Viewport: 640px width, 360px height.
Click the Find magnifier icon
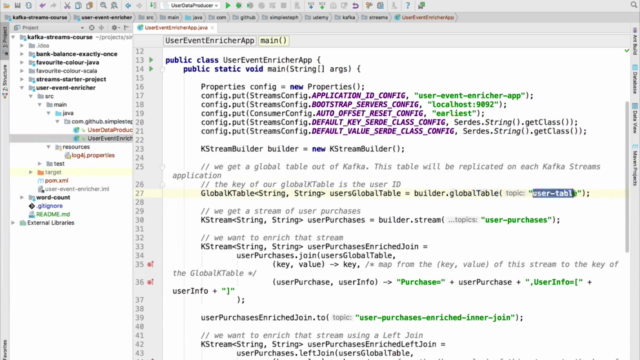click(103, 6)
